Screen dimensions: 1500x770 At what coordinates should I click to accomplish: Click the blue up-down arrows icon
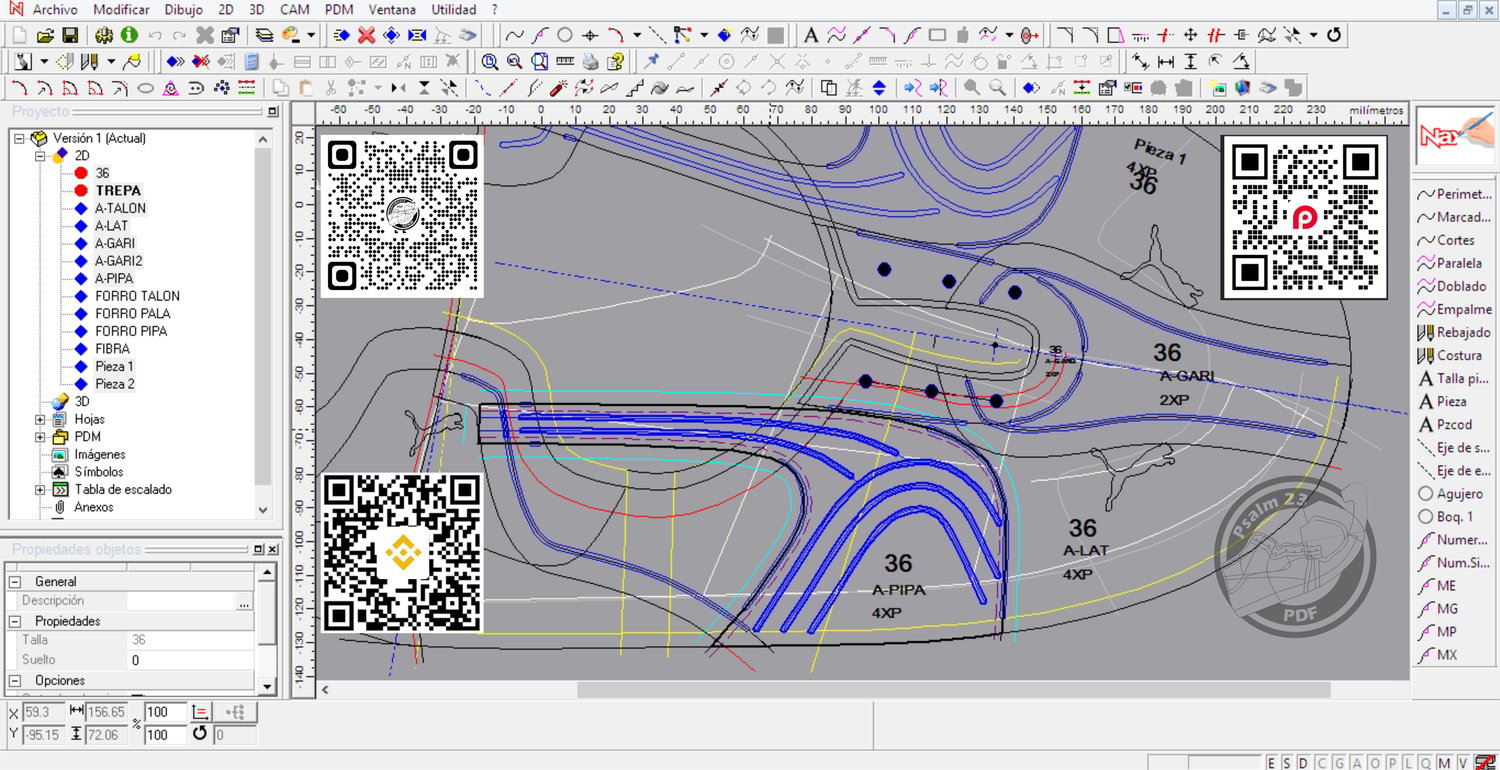[x=879, y=87]
